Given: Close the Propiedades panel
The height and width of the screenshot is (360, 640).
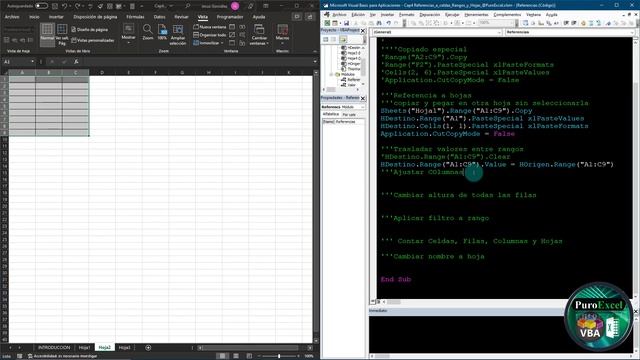Looking at the screenshot, I should click(x=363, y=98).
